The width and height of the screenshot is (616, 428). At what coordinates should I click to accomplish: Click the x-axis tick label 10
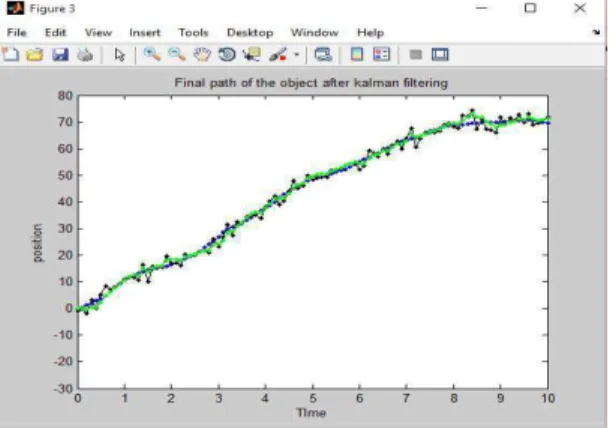(x=548, y=399)
